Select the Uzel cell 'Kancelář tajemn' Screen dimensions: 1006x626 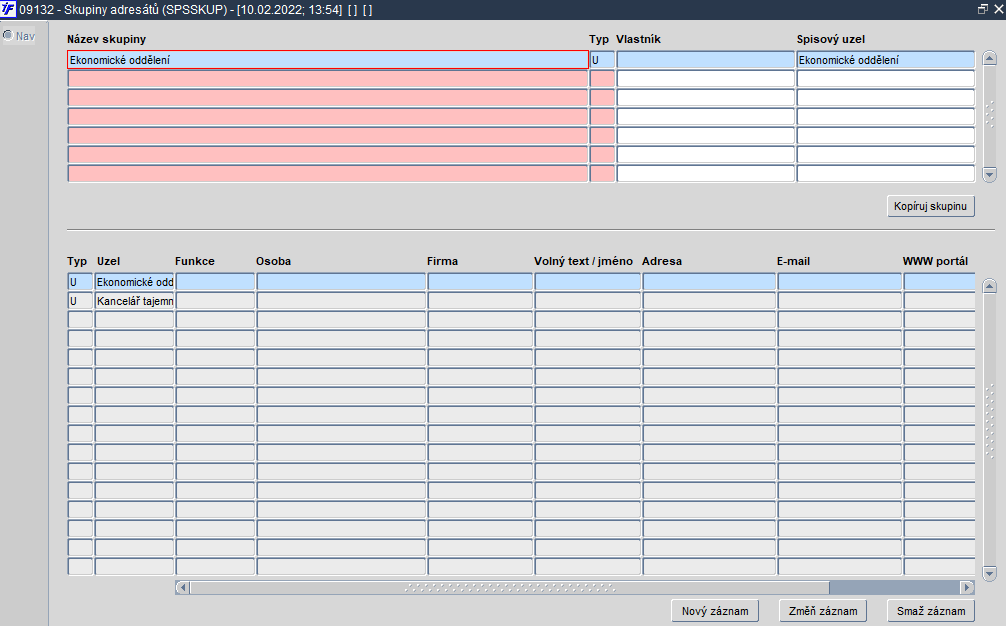(134, 301)
